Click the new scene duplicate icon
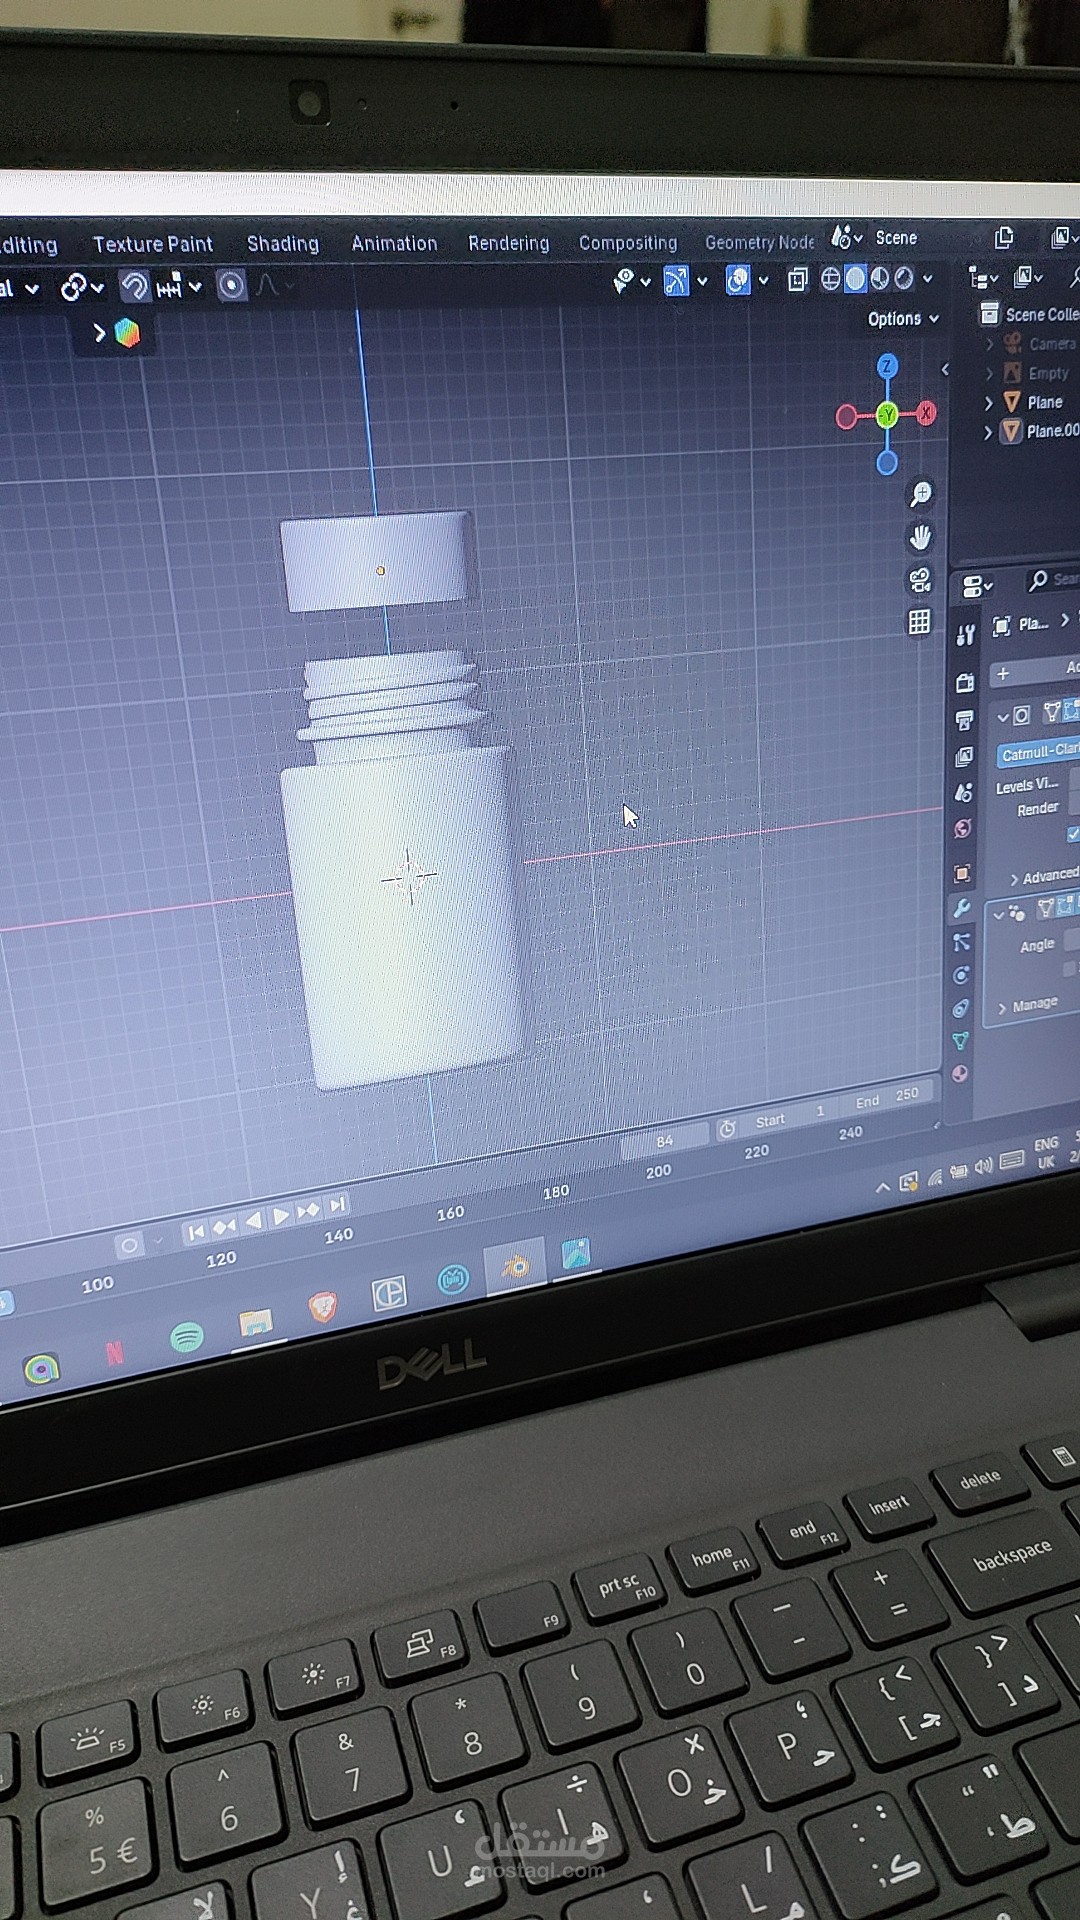 tap(1005, 237)
